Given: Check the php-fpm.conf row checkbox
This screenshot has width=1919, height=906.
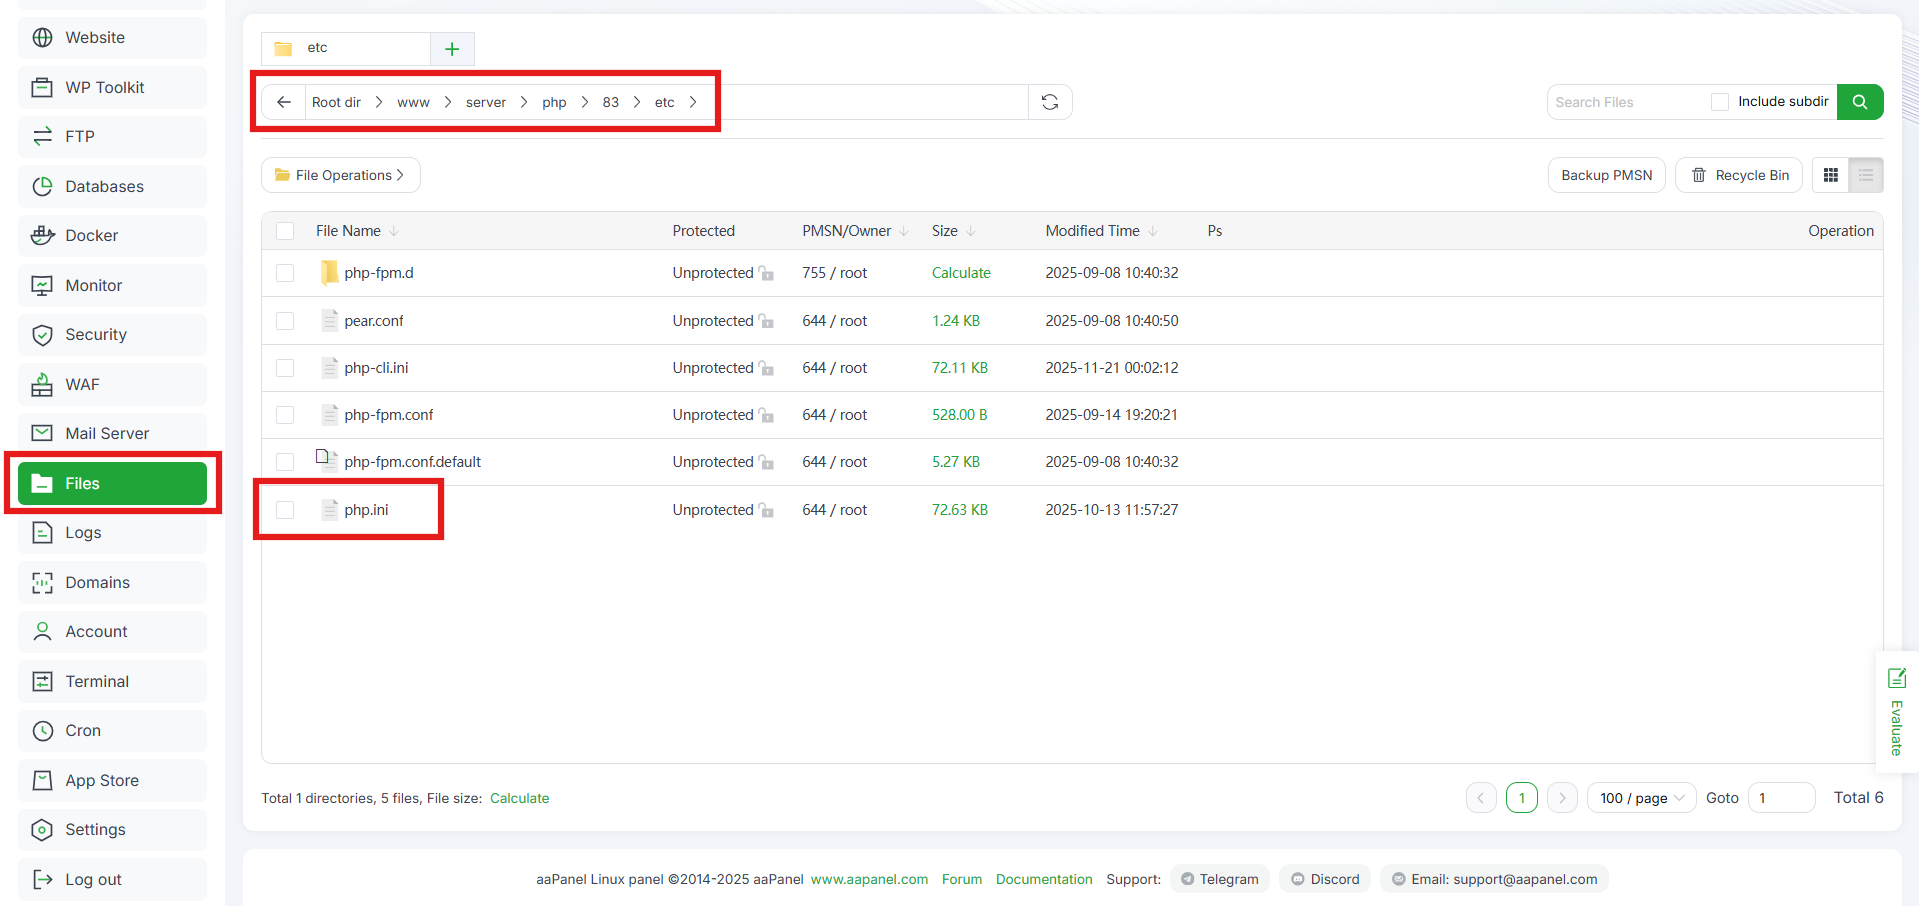Looking at the screenshot, I should pos(285,415).
